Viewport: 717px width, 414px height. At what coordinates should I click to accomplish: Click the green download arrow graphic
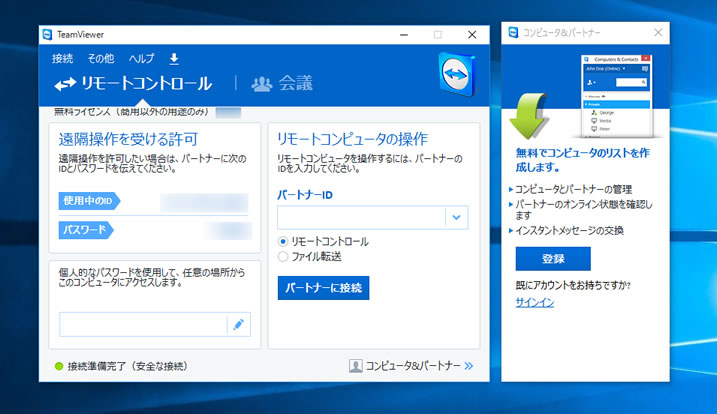coord(529,116)
